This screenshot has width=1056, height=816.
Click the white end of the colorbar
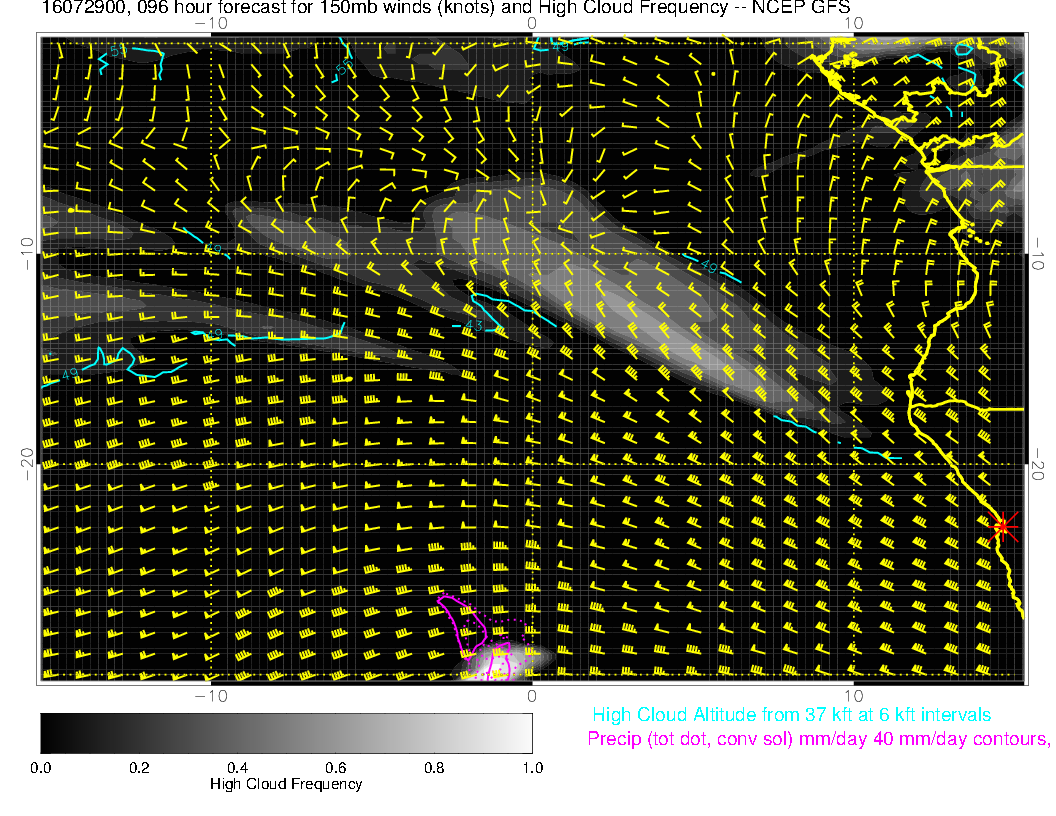[x=526, y=732]
